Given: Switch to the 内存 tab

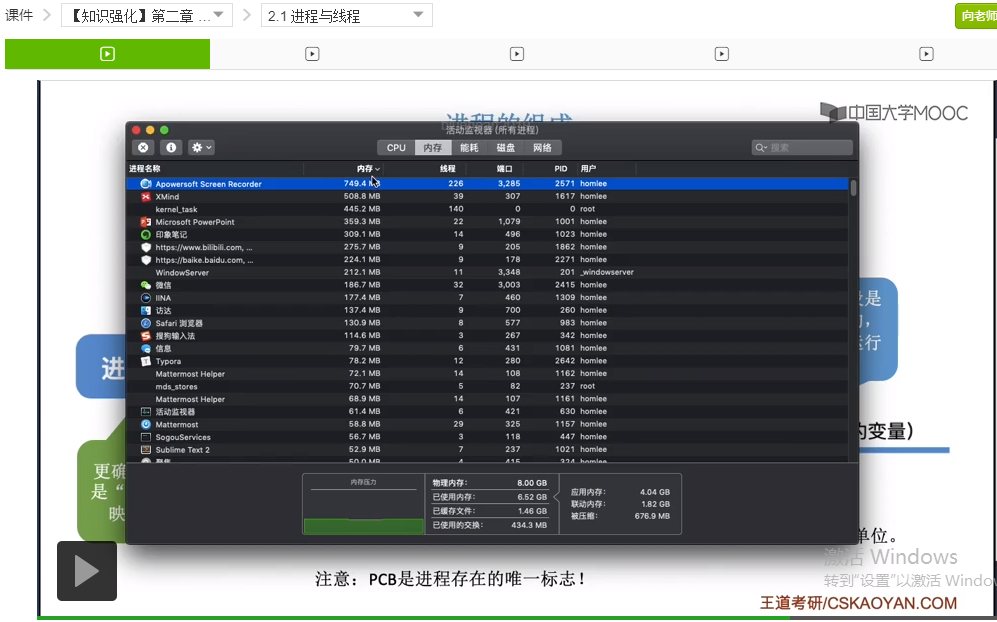Looking at the screenshot, I should (432, 148).
